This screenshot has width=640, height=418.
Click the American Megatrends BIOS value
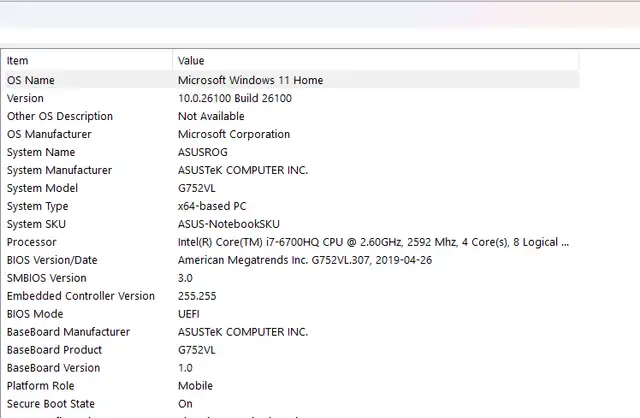pyautogui.click(x=305, y=260)
